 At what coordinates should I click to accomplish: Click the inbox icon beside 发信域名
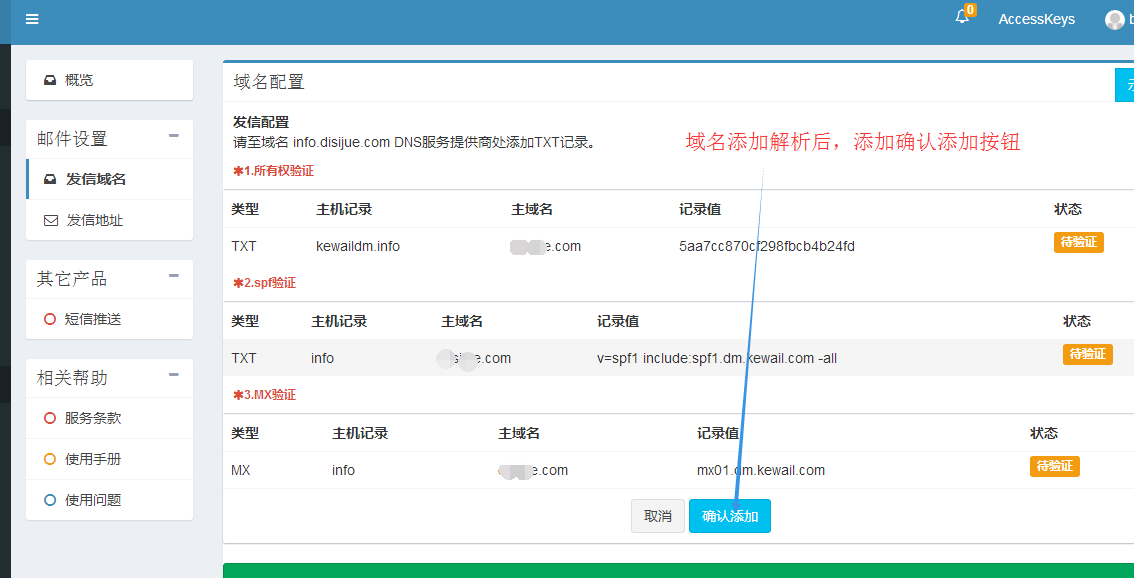click(50, 179)
